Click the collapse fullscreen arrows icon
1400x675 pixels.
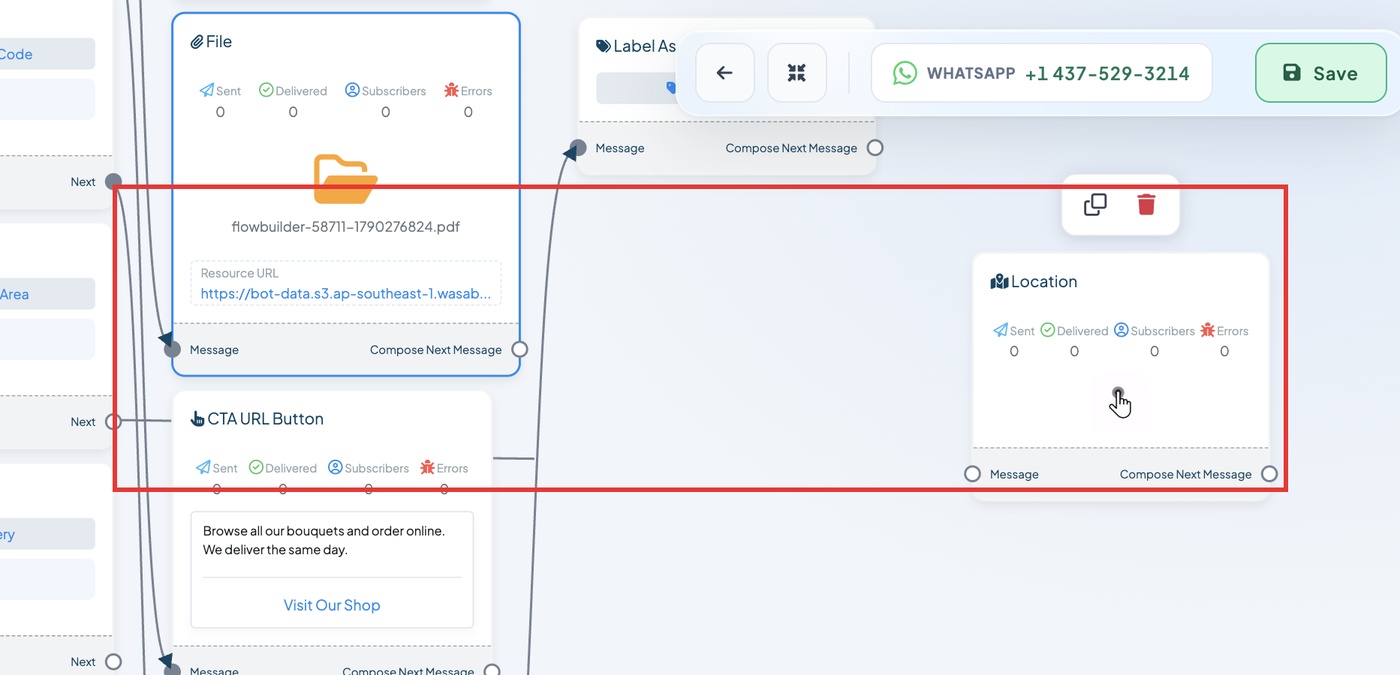[x=797, y=73]
